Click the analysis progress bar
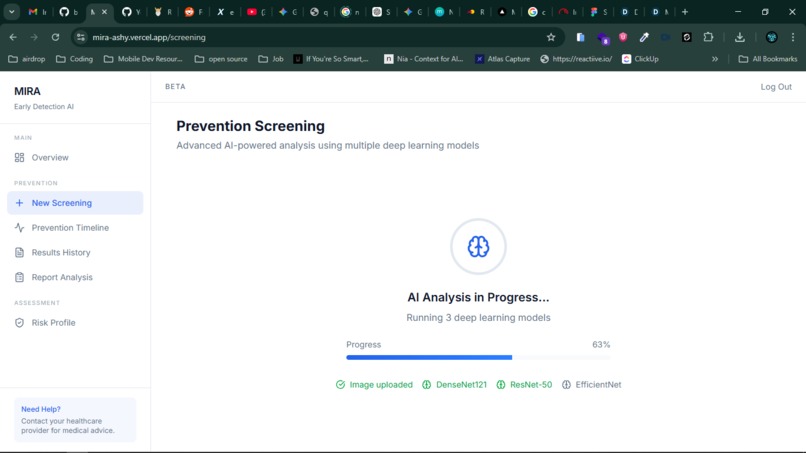The image size is (806, 453). click(x=478, y=357)
